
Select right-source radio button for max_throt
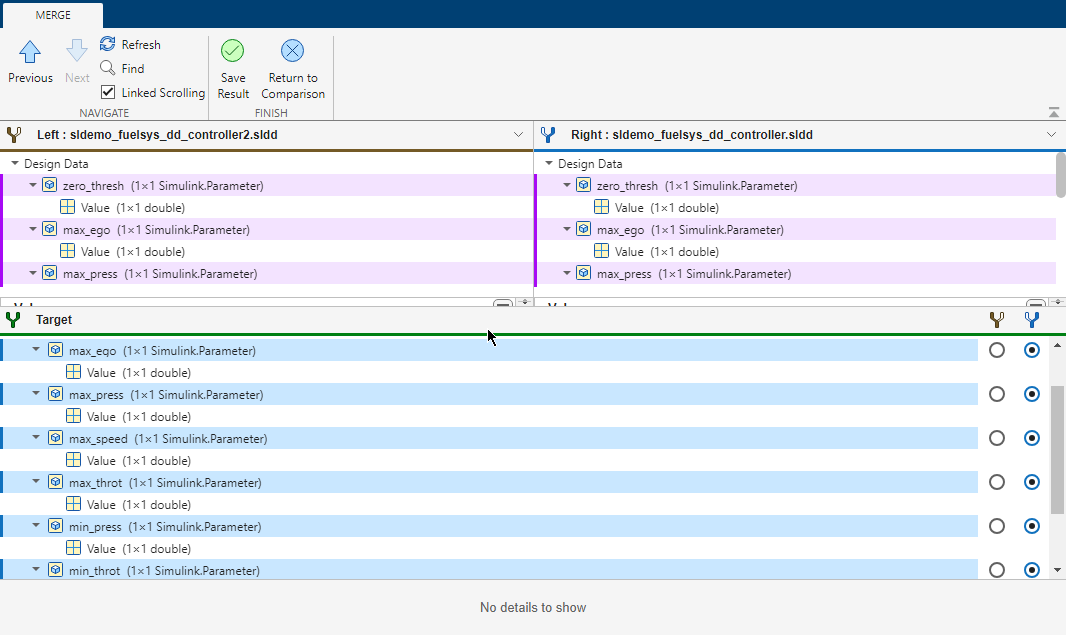pyautogui.click(x=1032, y=482)
